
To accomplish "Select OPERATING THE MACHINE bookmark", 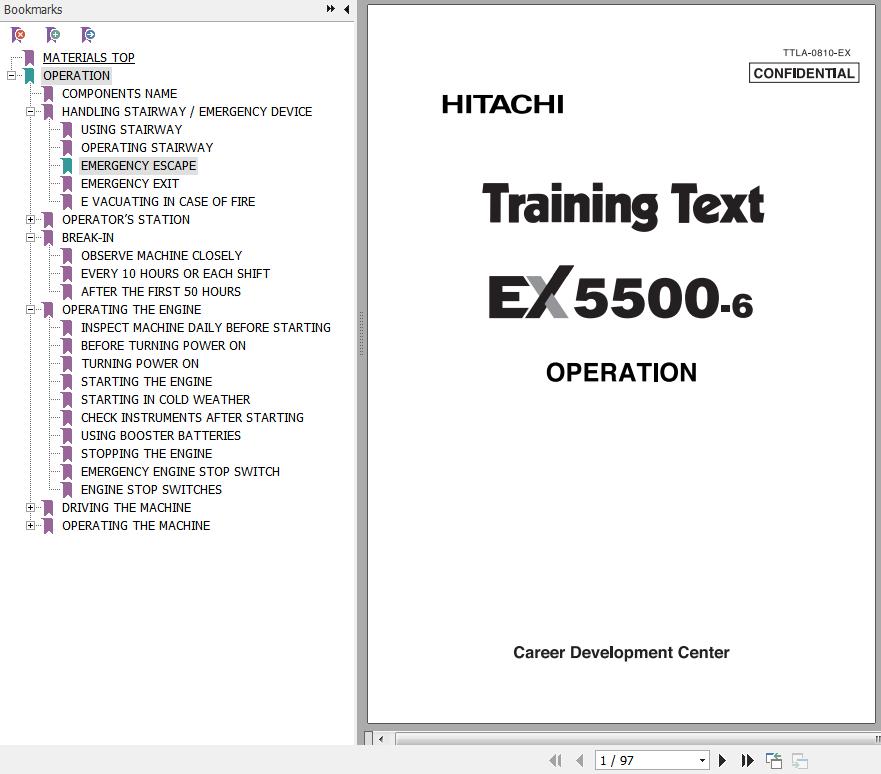I will (136, 525).
